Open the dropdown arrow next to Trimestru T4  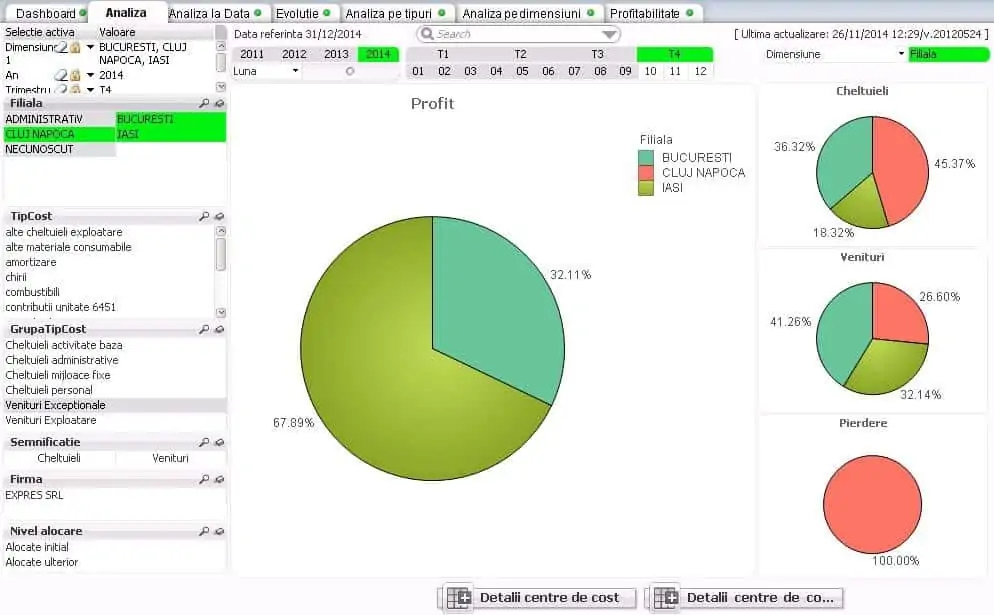pos(88,89)
